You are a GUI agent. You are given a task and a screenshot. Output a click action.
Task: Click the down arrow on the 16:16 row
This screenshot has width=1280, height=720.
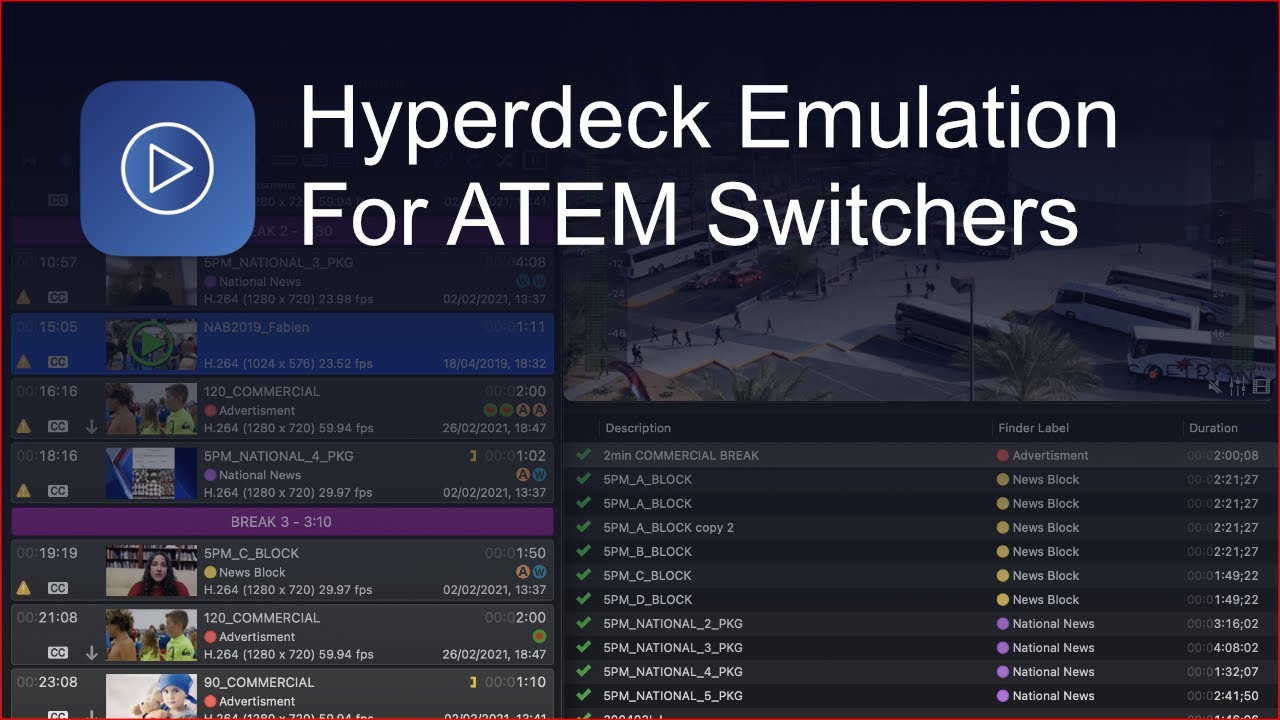(x=91, y=427)
